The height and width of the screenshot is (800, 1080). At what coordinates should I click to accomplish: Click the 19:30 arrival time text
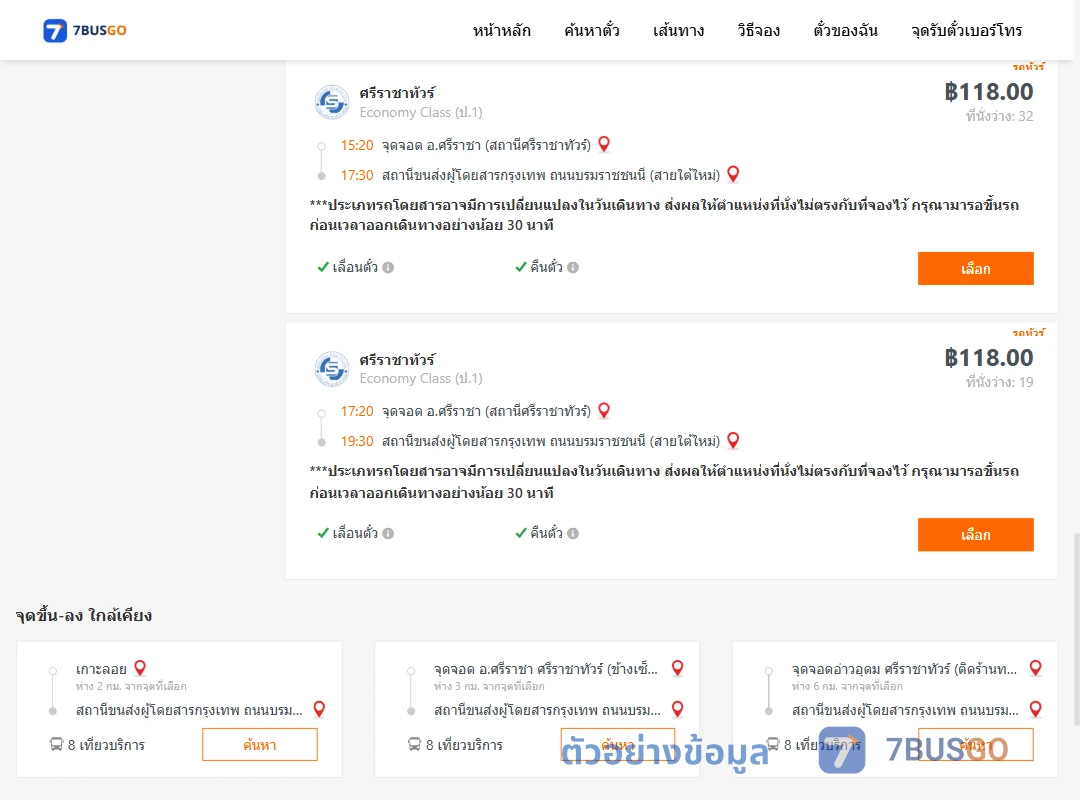click(357, 441)
